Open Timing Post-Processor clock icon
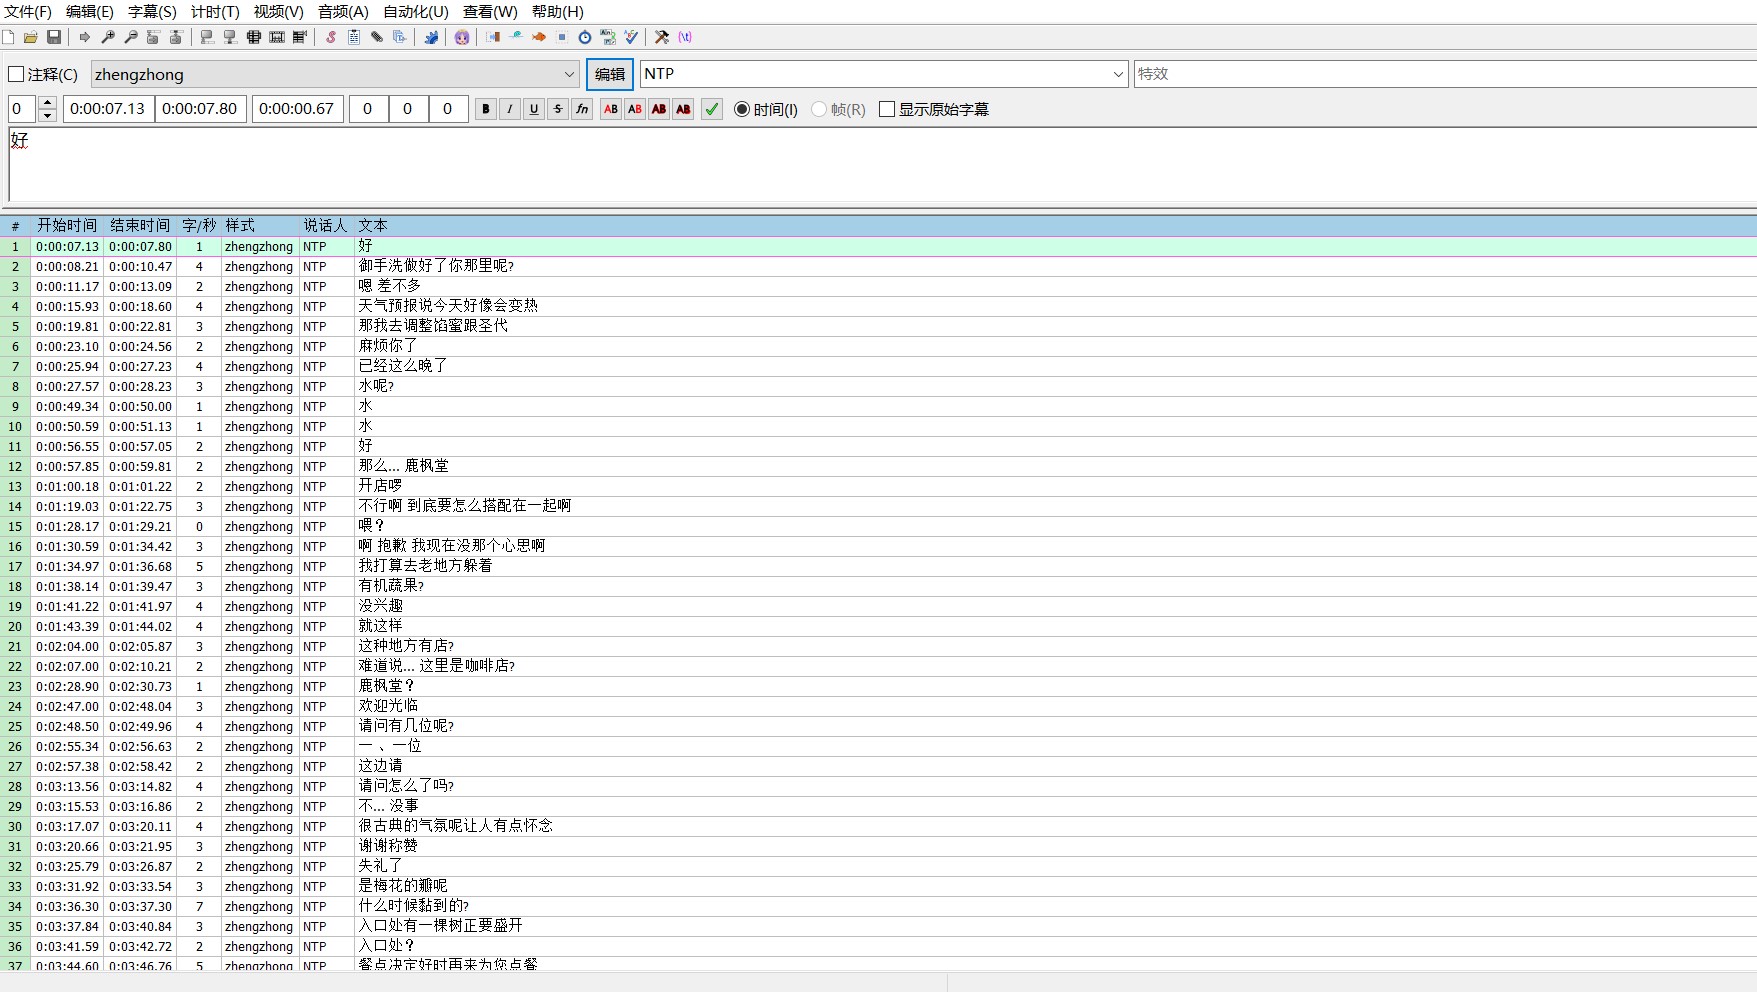 (x=585, y=37)
